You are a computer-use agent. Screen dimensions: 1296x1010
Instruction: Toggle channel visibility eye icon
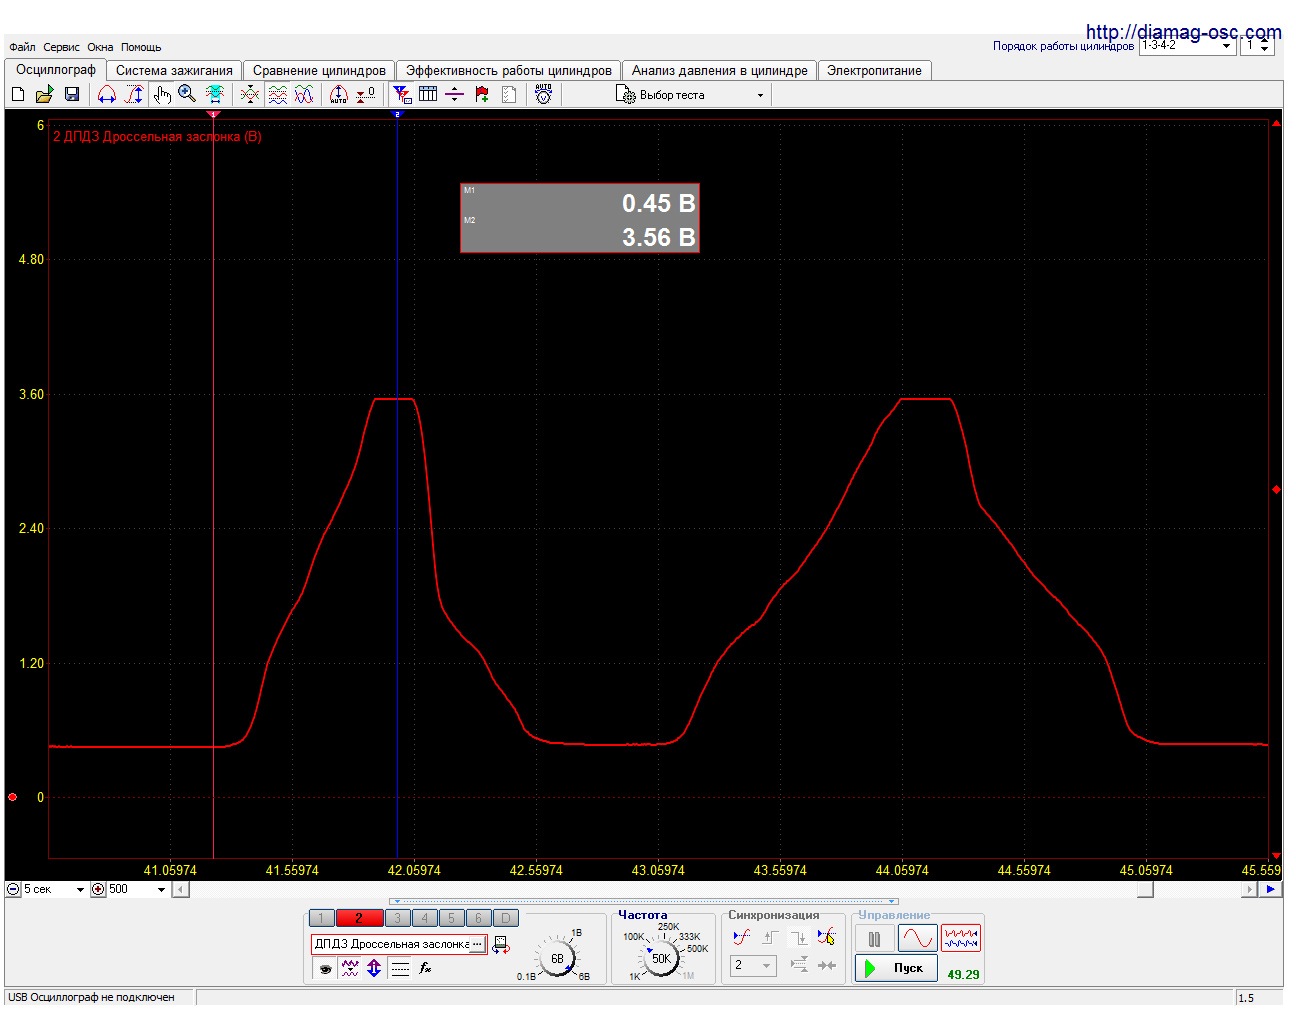[x=325, y=968]
